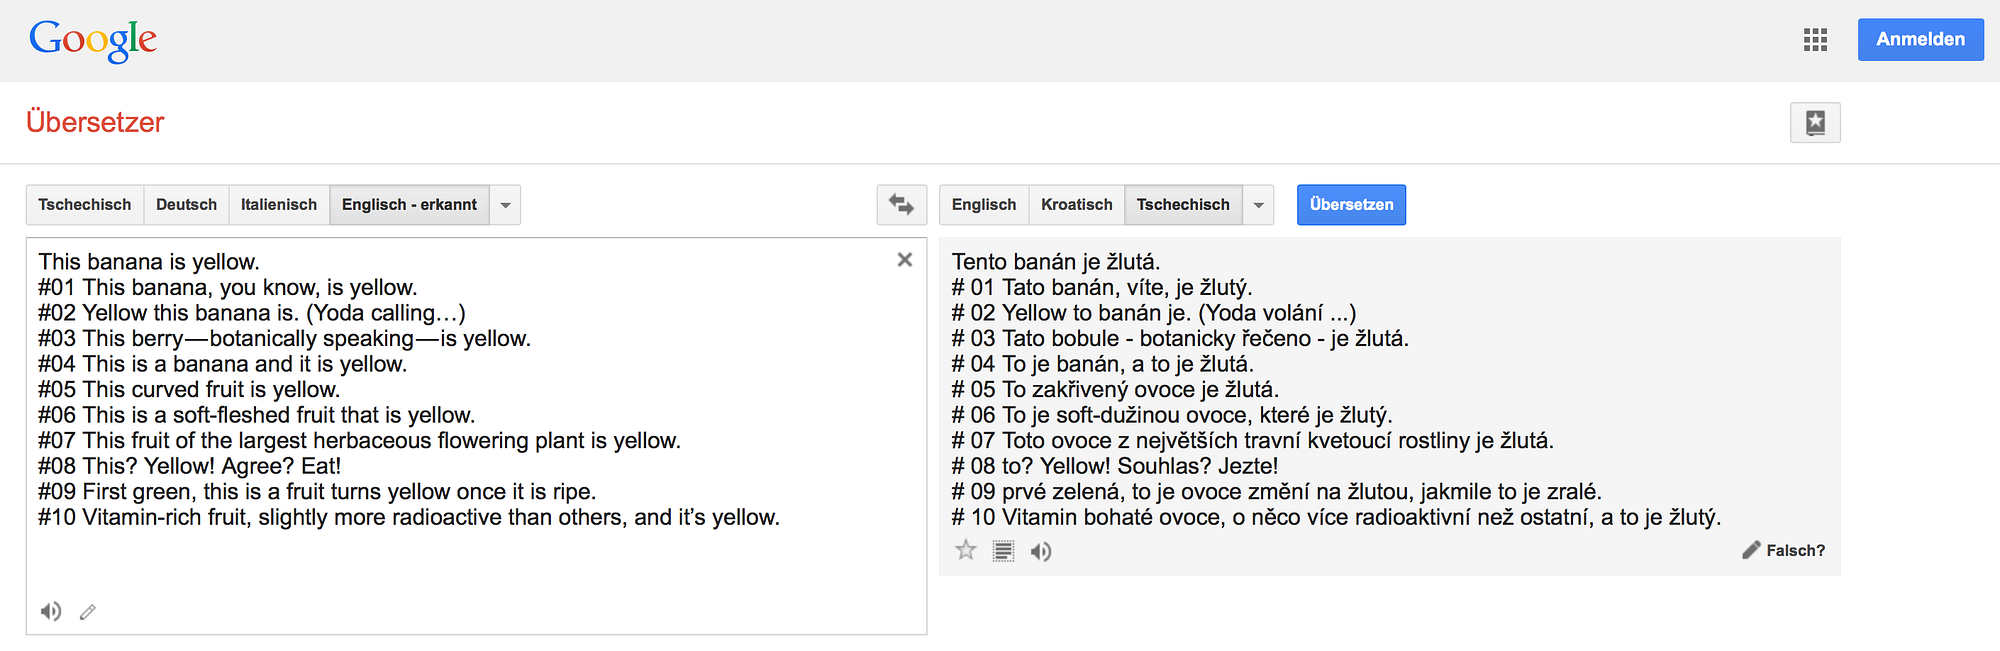Choose Kroatisch as target language
Image resolution: width=2000 pixels, height=651 pixels.
(1077, 205)
